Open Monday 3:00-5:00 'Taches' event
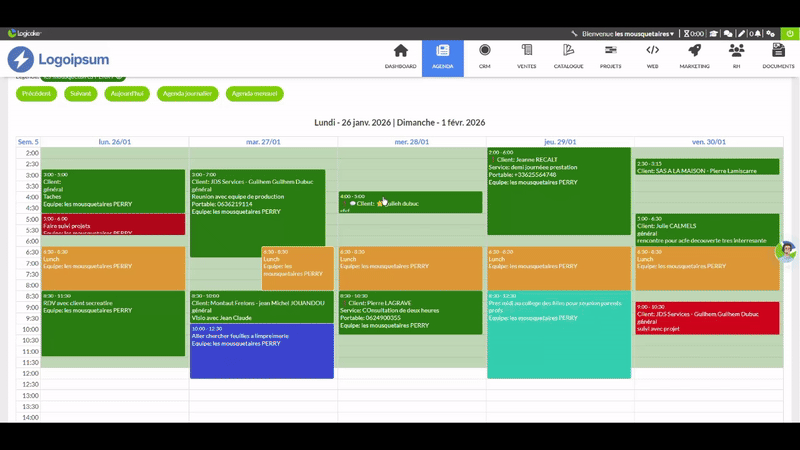The width and height of the screenshot is (800, 450). tap(113, 191)
